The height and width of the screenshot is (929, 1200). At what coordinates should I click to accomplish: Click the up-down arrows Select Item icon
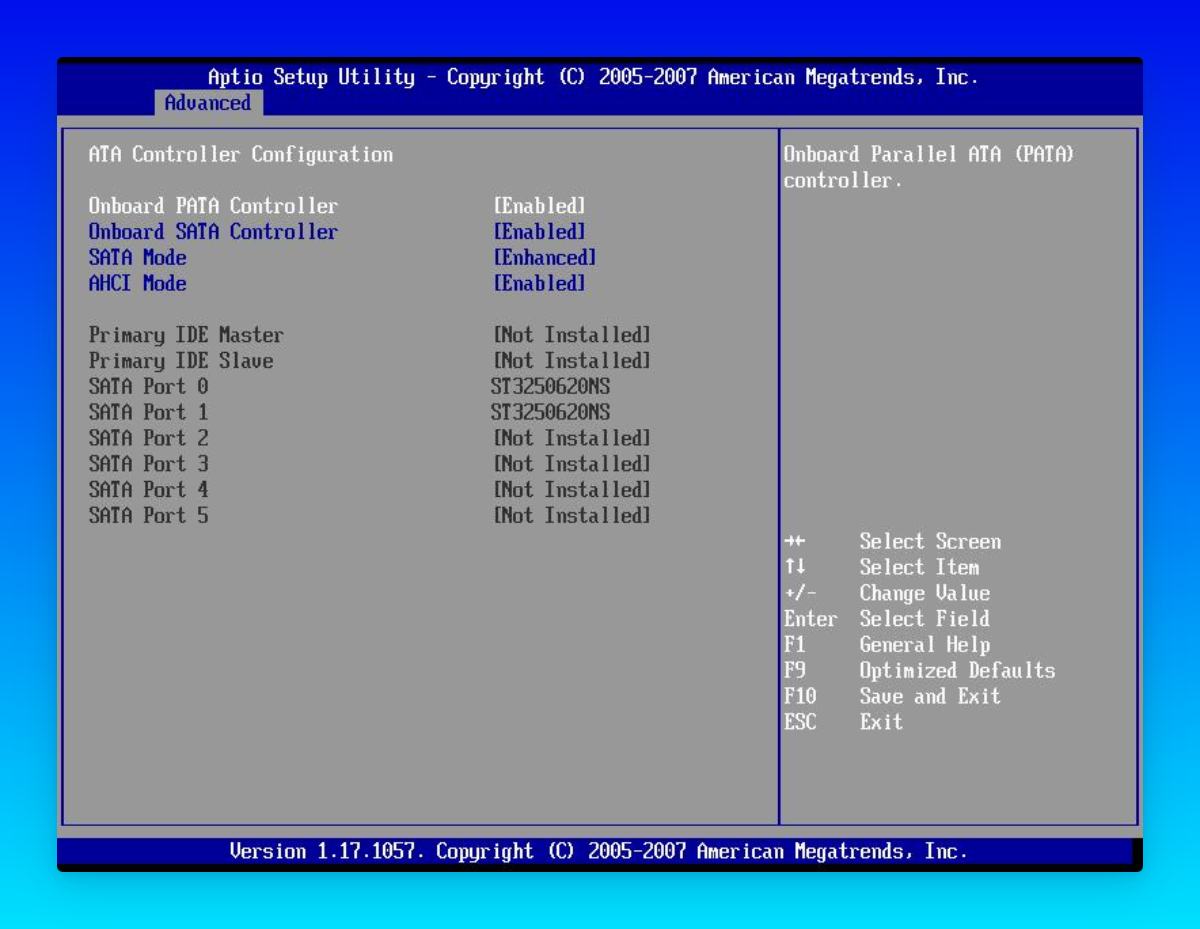point(795,567)
